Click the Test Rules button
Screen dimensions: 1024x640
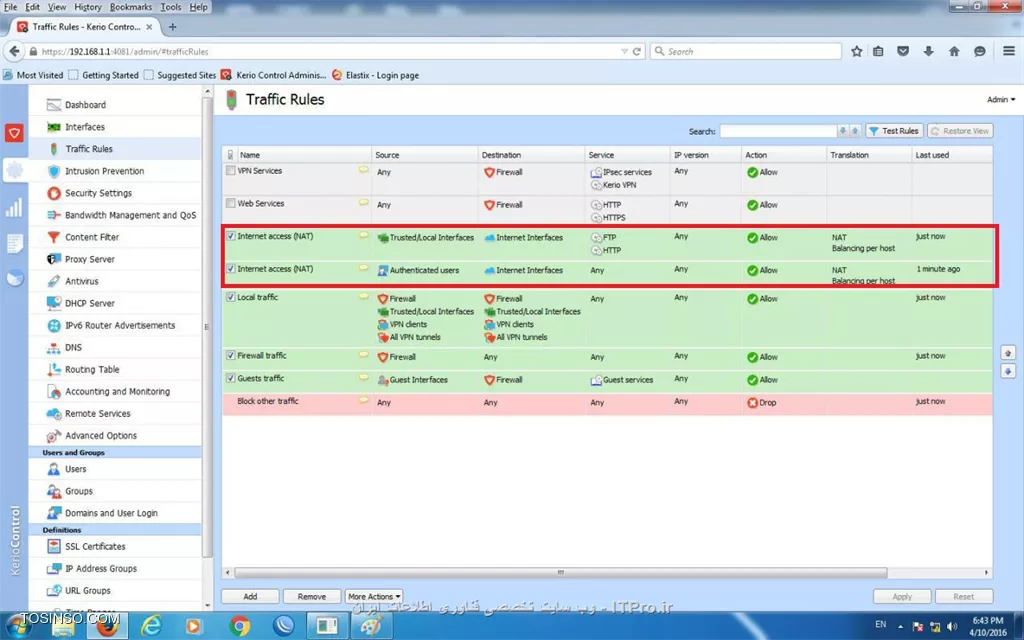(894, 131)
